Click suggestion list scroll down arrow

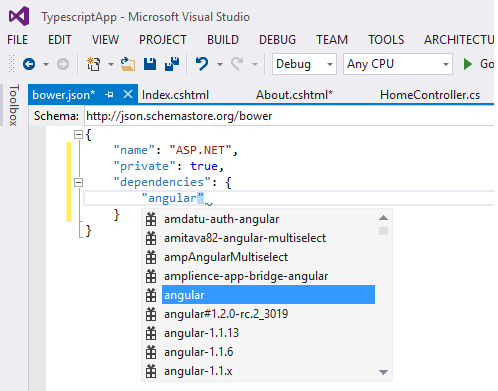coord(383,372)
